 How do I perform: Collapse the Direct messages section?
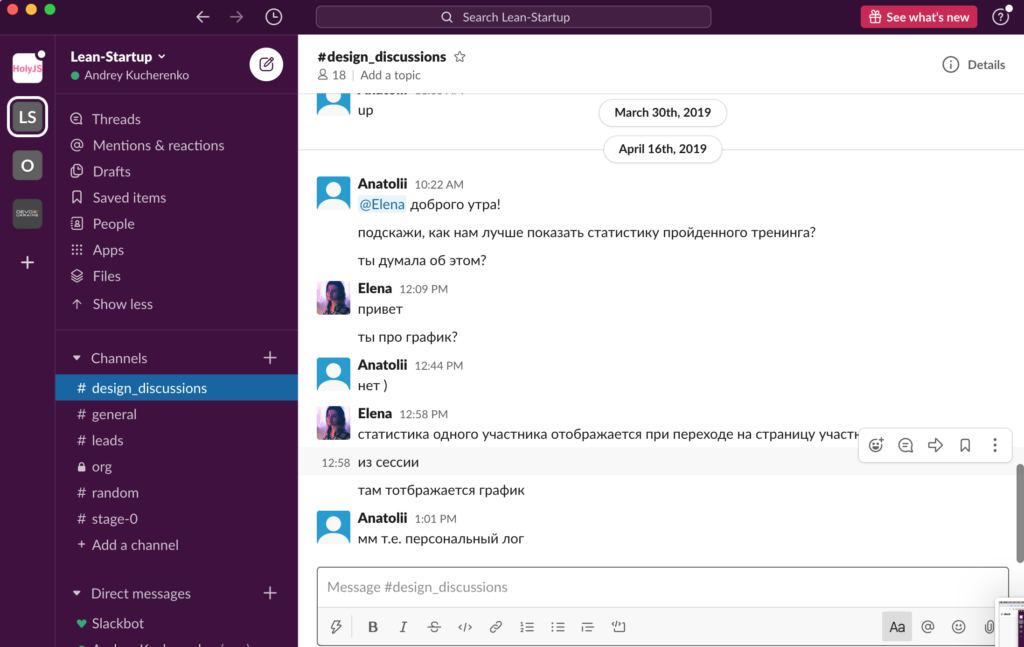76,593
